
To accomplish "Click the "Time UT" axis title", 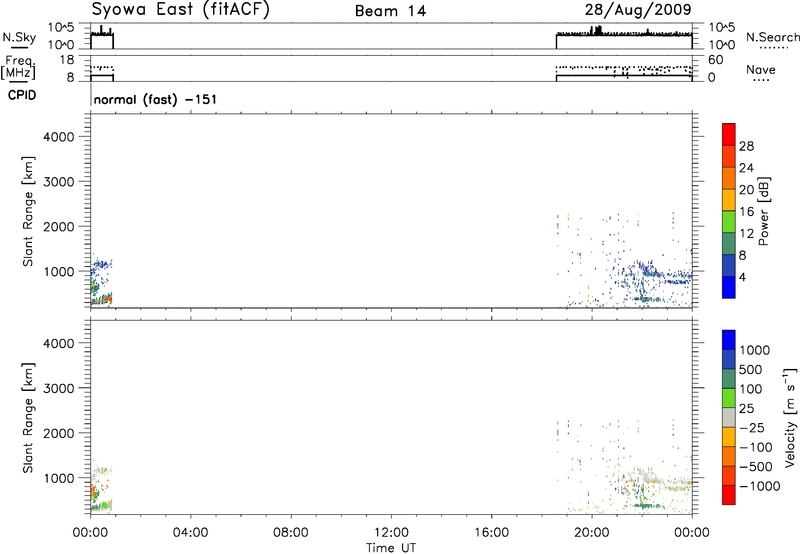I will click(x=391, y=548).
